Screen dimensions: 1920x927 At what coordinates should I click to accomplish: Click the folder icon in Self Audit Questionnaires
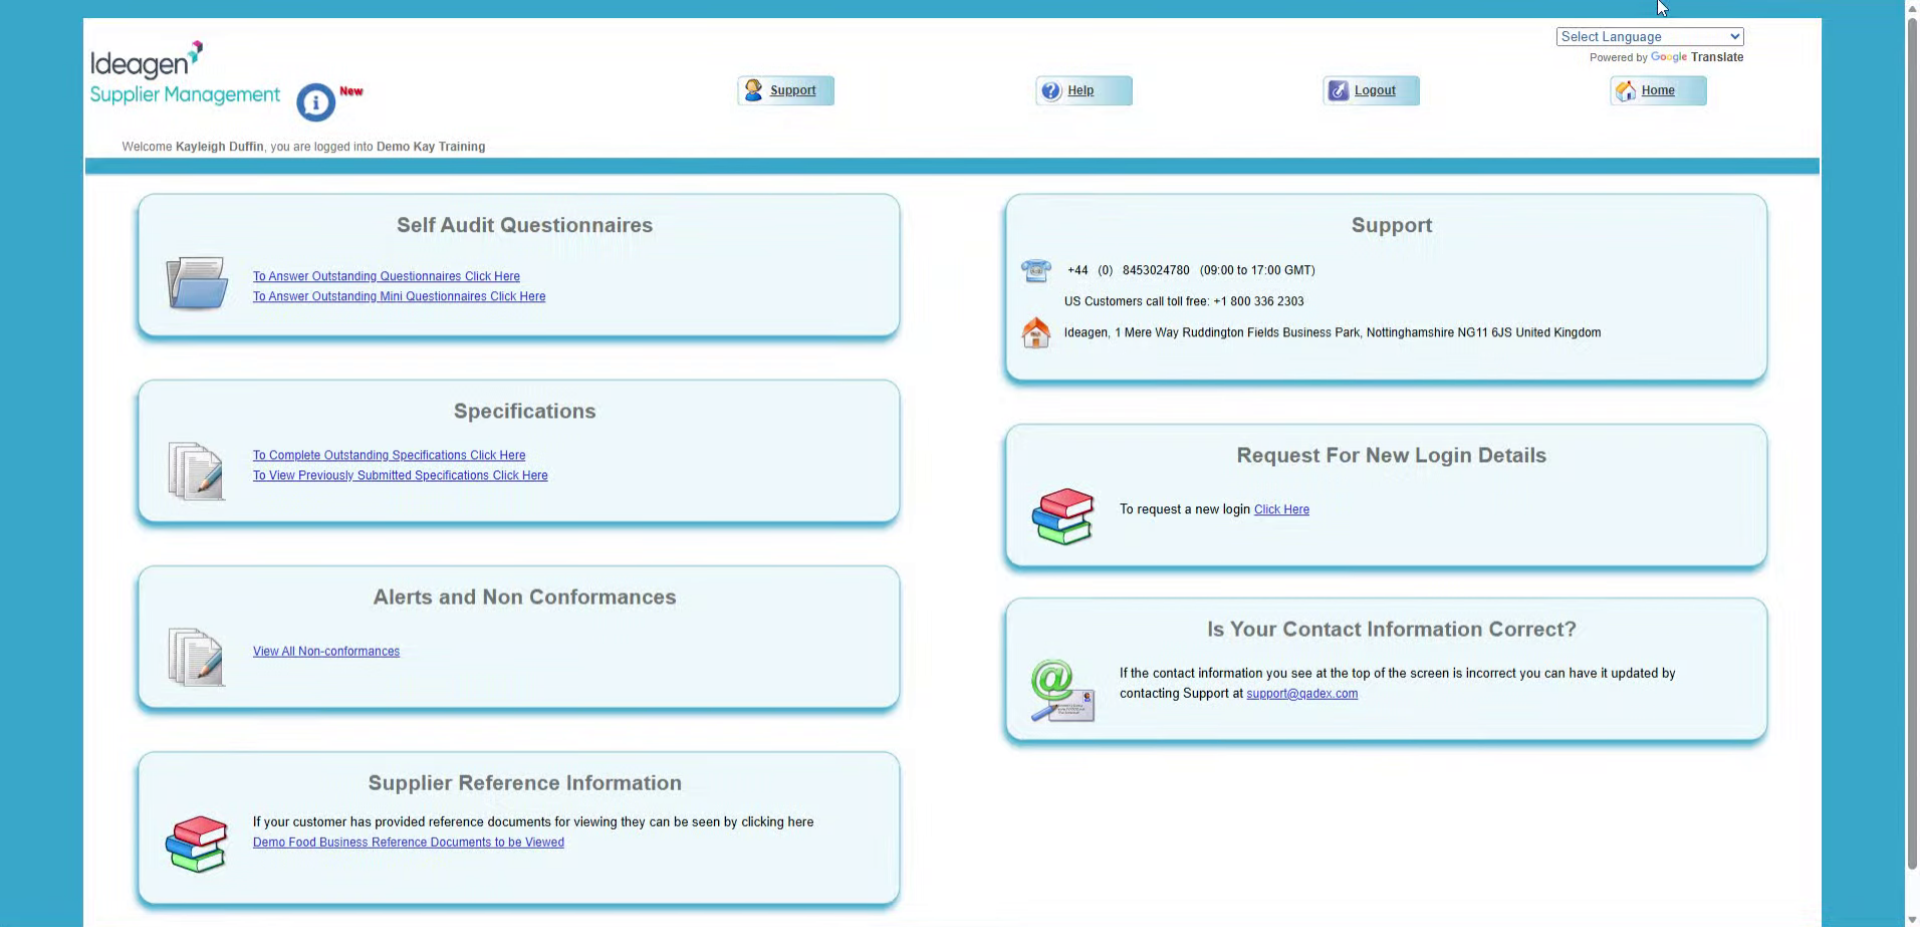pyautogui.click(x=197, y=283)
